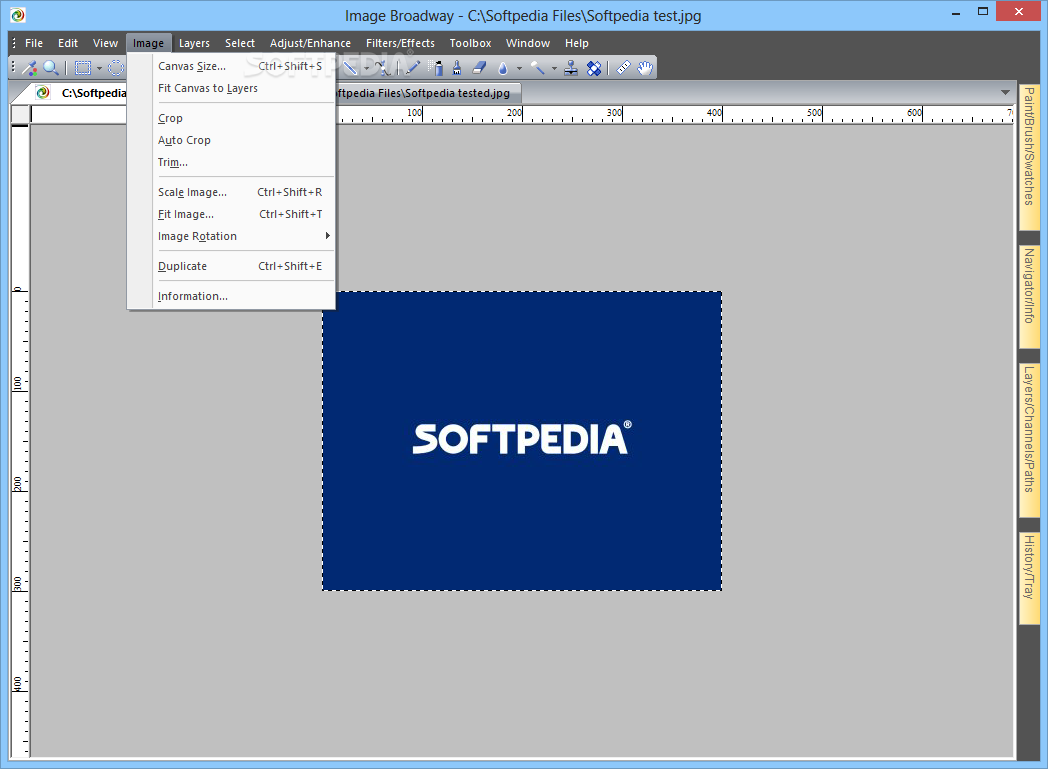Select the measure ruler tool
The image size is (1048, 769).
(x=623, y=67)
